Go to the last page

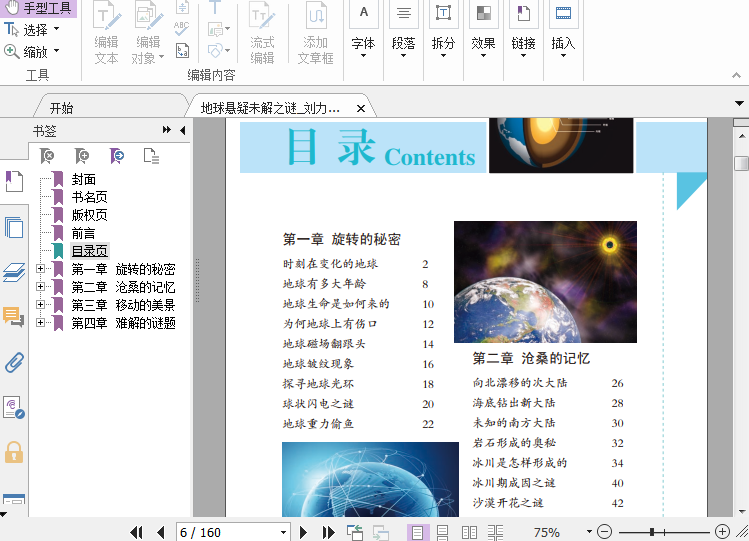pos(328,532)
